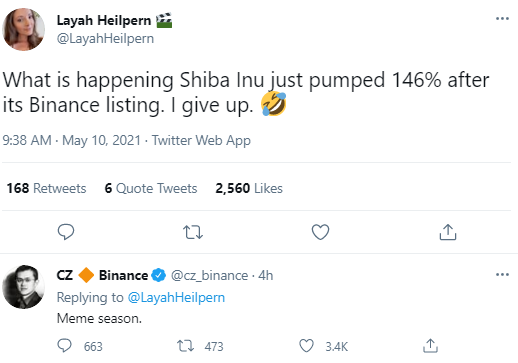Like CZ's Meme season reply

click(x=306, y=346)
